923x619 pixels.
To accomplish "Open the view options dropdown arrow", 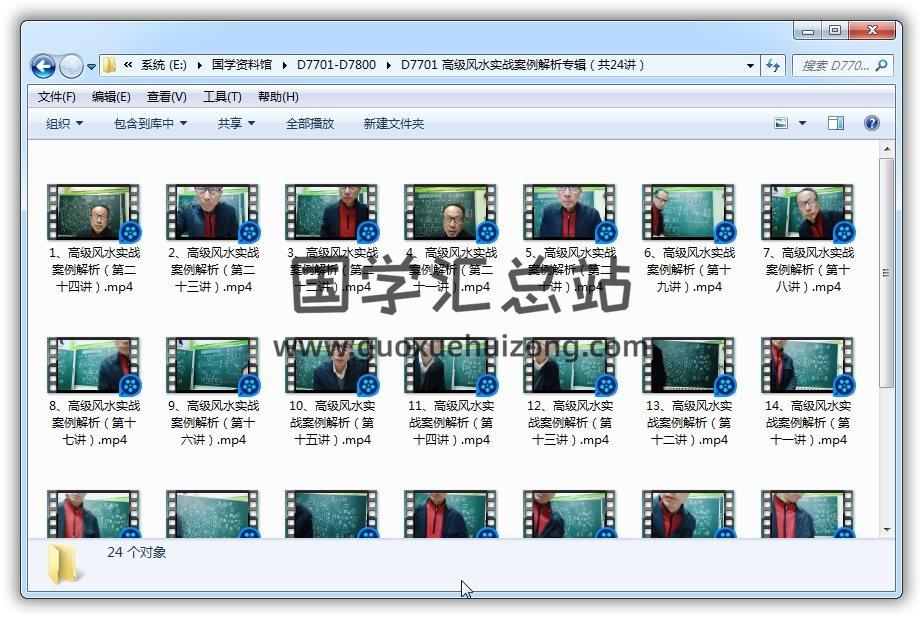I will click(x=802, y=123).
